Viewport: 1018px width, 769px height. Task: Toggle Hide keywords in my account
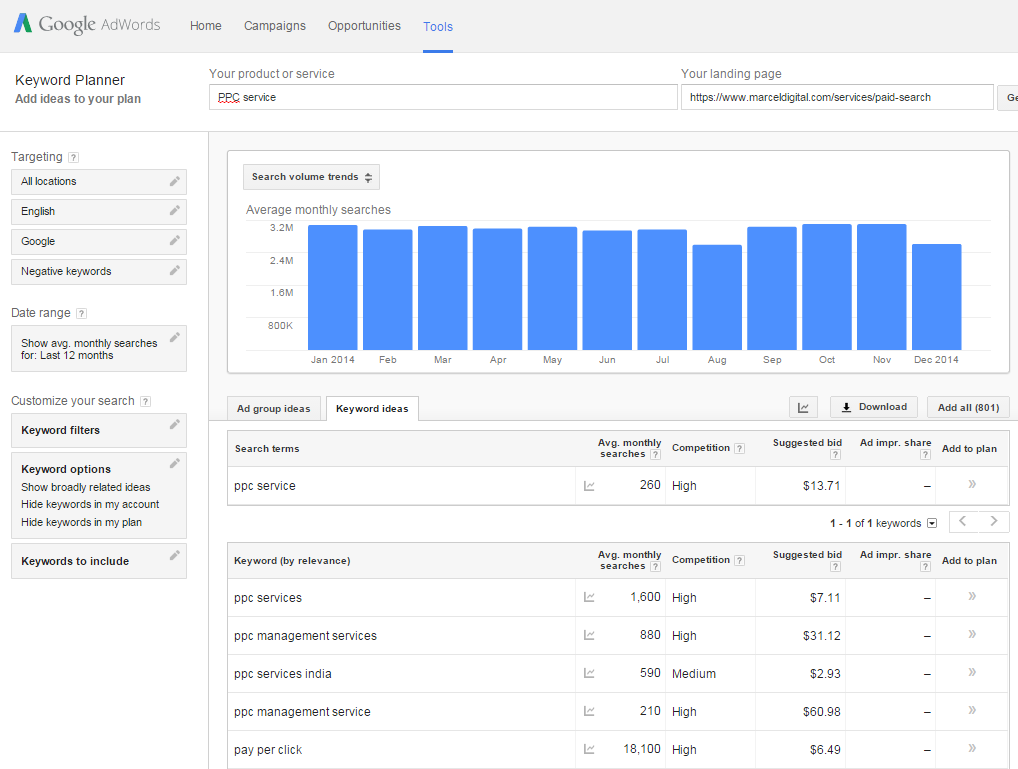[x=90, y=504]
